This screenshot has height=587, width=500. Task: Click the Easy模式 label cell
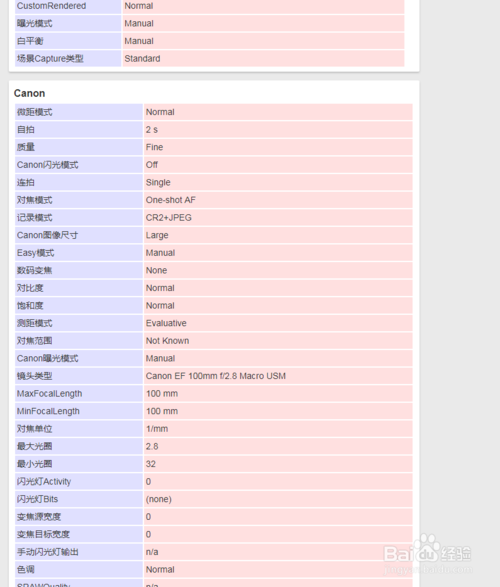(79, 253)
